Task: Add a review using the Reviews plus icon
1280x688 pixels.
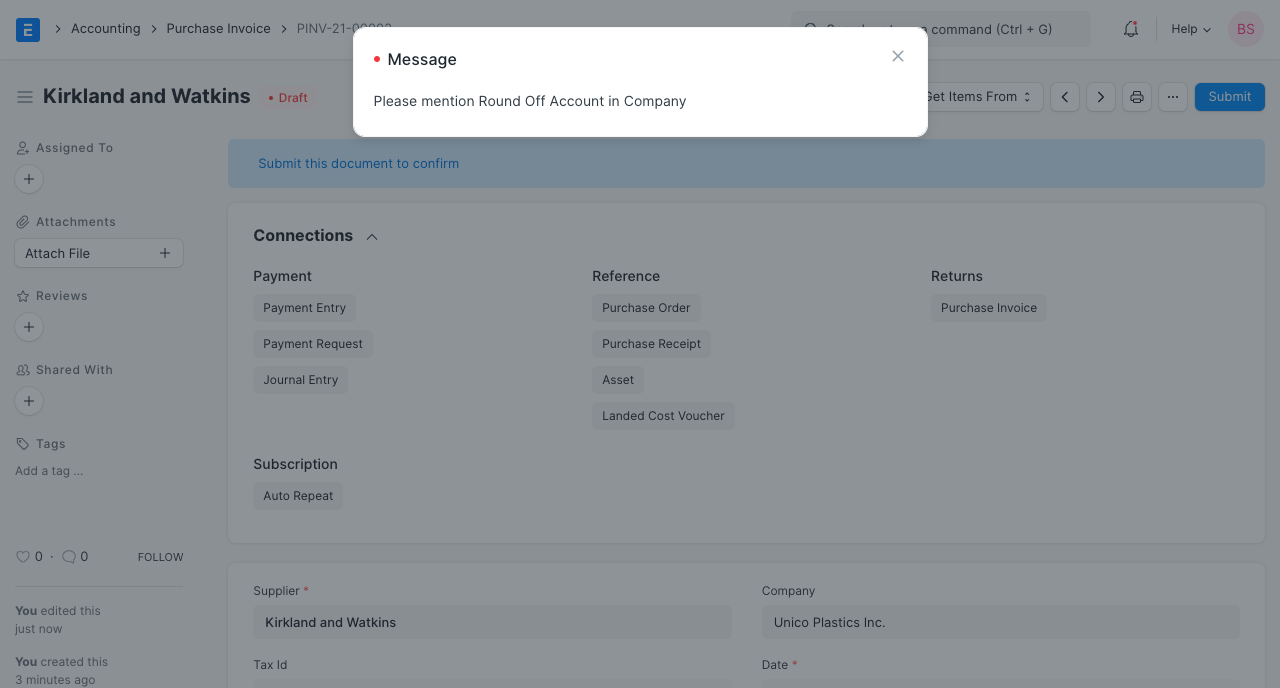Action: (x=28, y=327)
